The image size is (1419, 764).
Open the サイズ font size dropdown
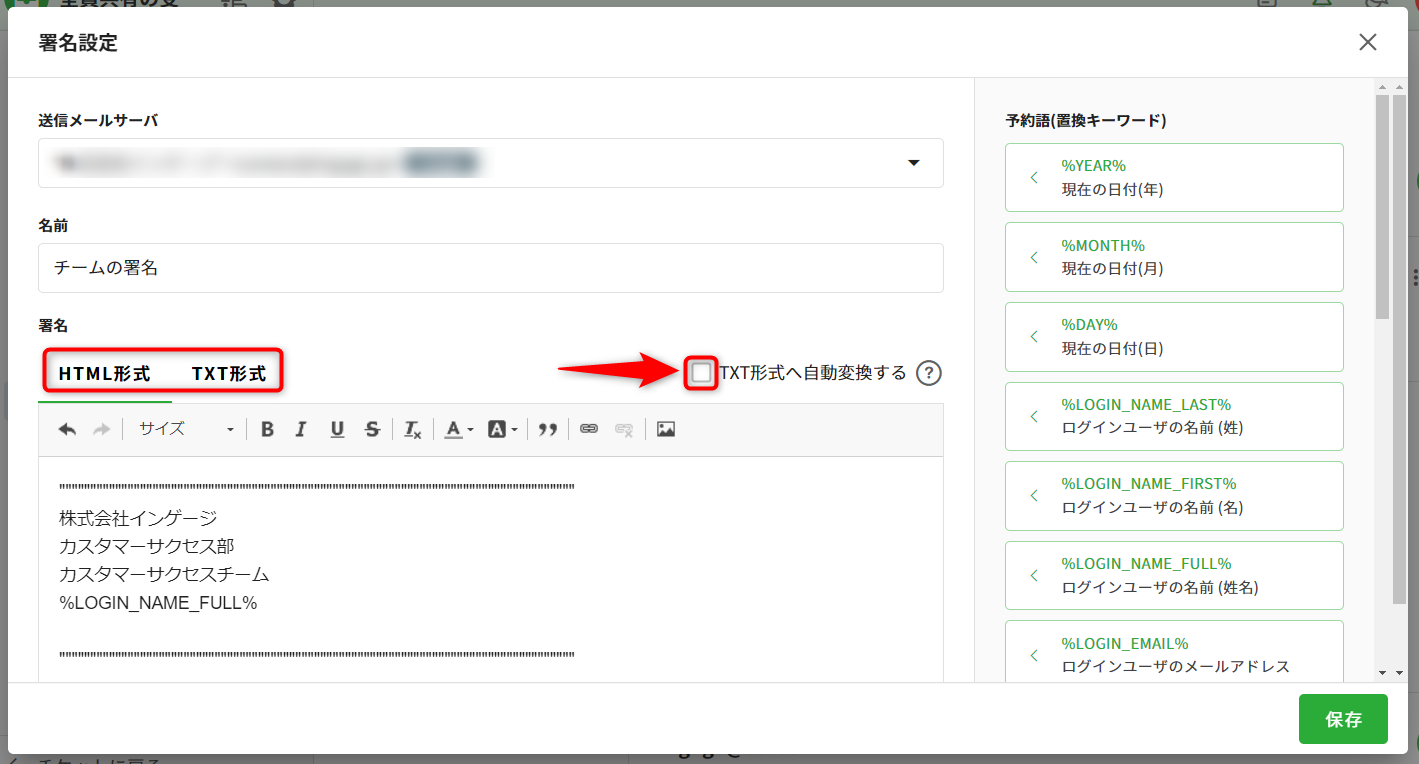point(186,429)
